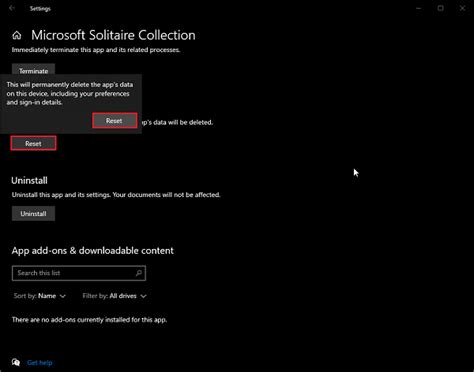474x372 pixels.
Task: Confirm Reset in the warning popup
Action: (x=115, y=120)
